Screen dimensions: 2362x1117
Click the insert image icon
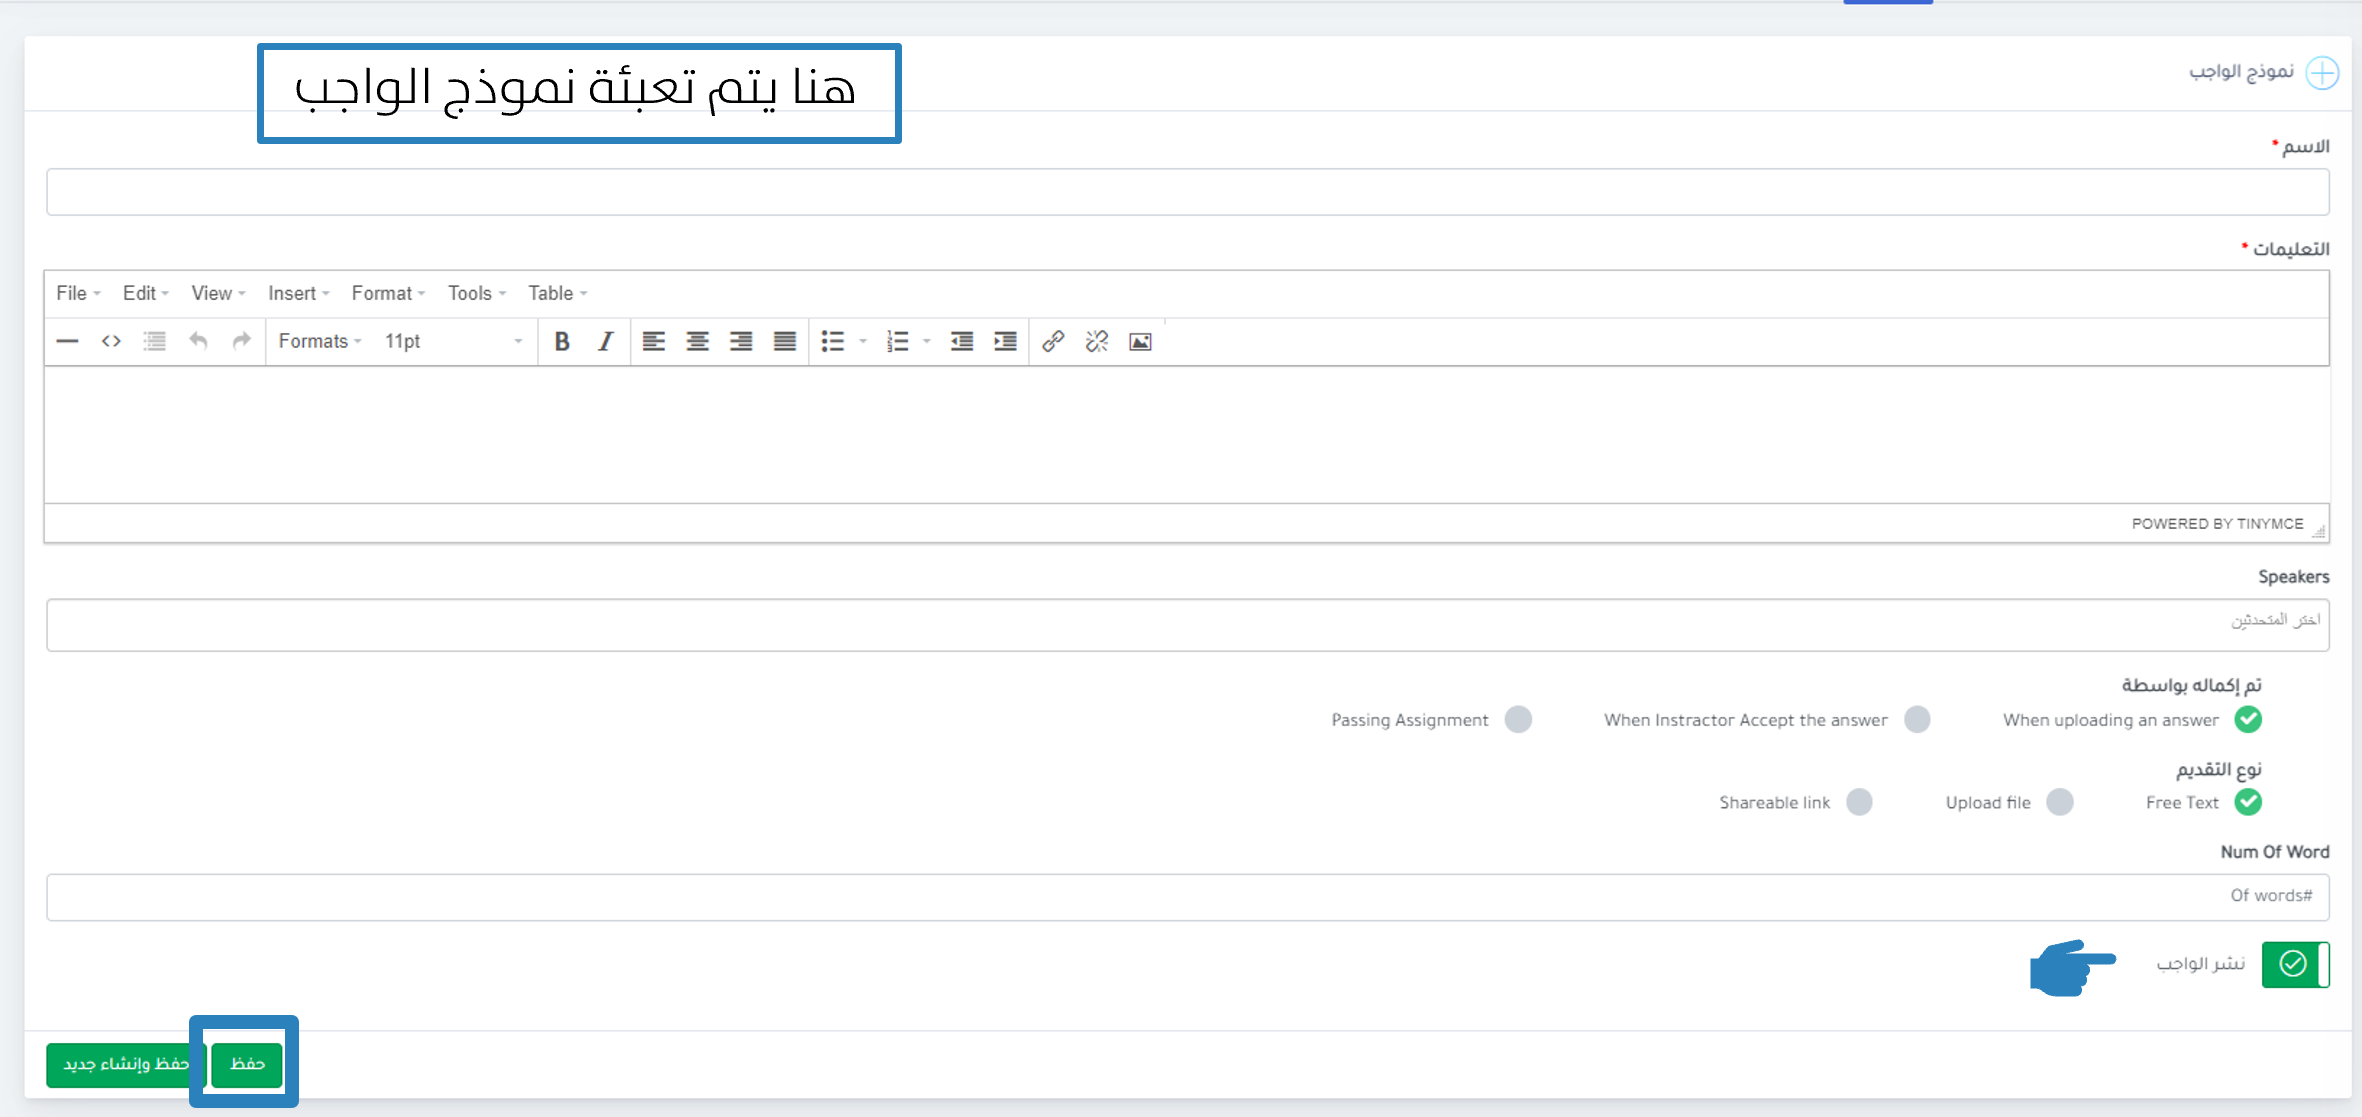point(1140,342)
